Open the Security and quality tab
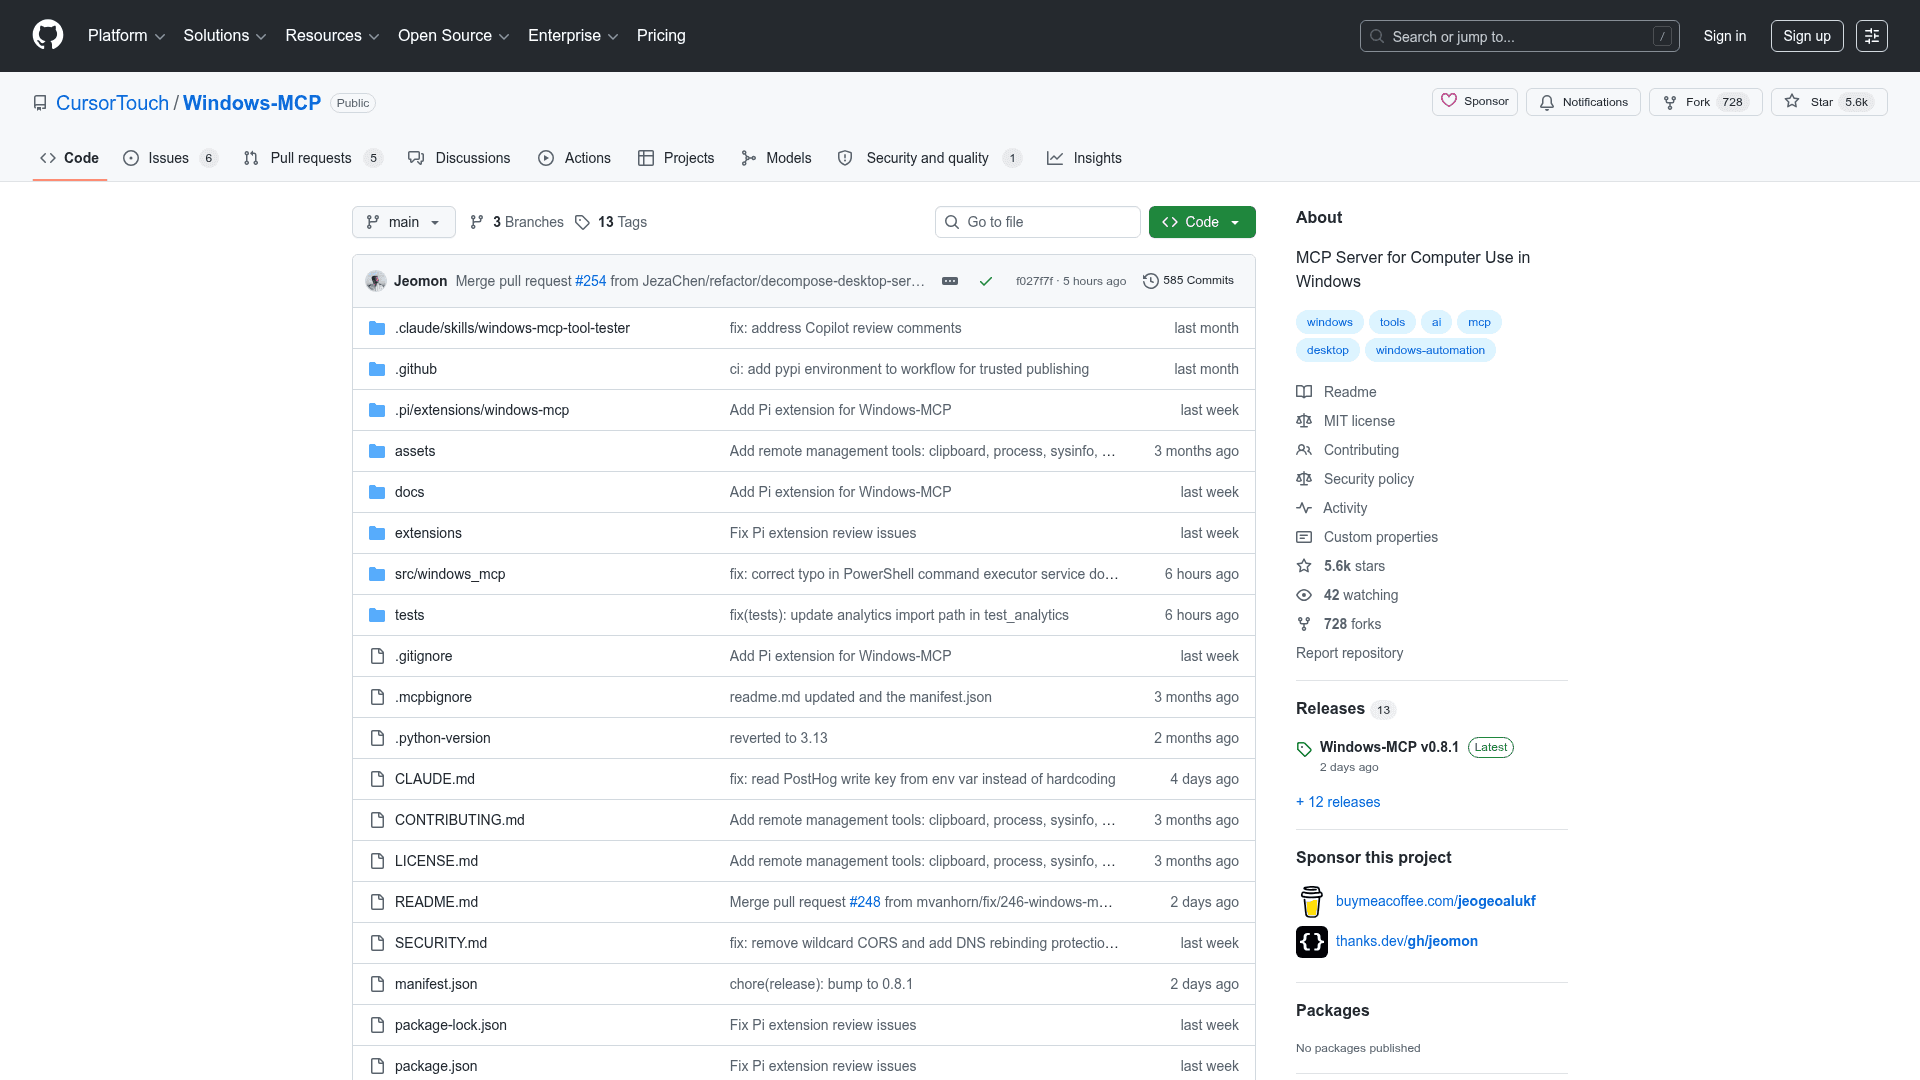 (929, 158)
